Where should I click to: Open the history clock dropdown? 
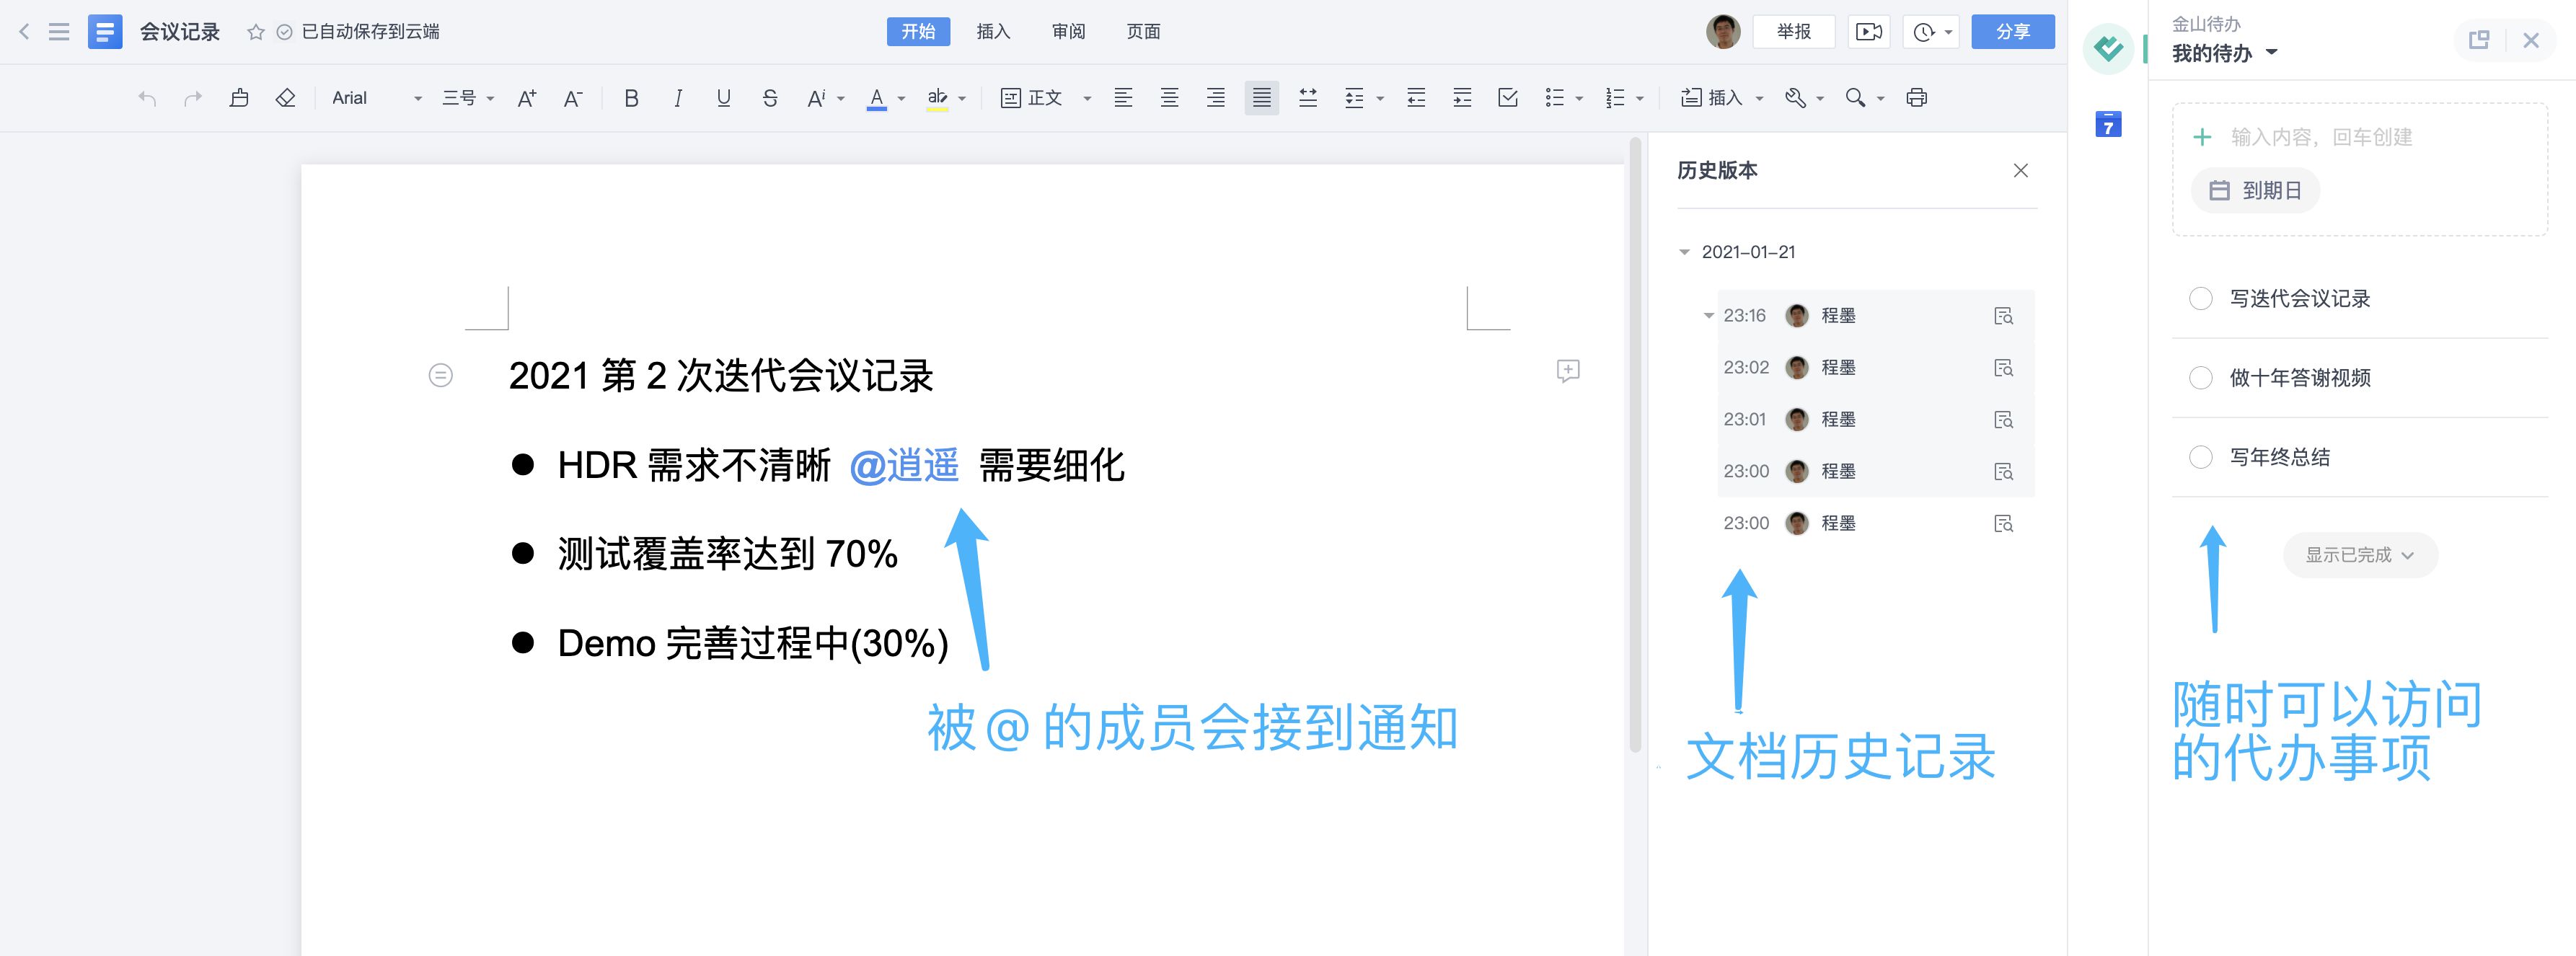(1932, 32)
